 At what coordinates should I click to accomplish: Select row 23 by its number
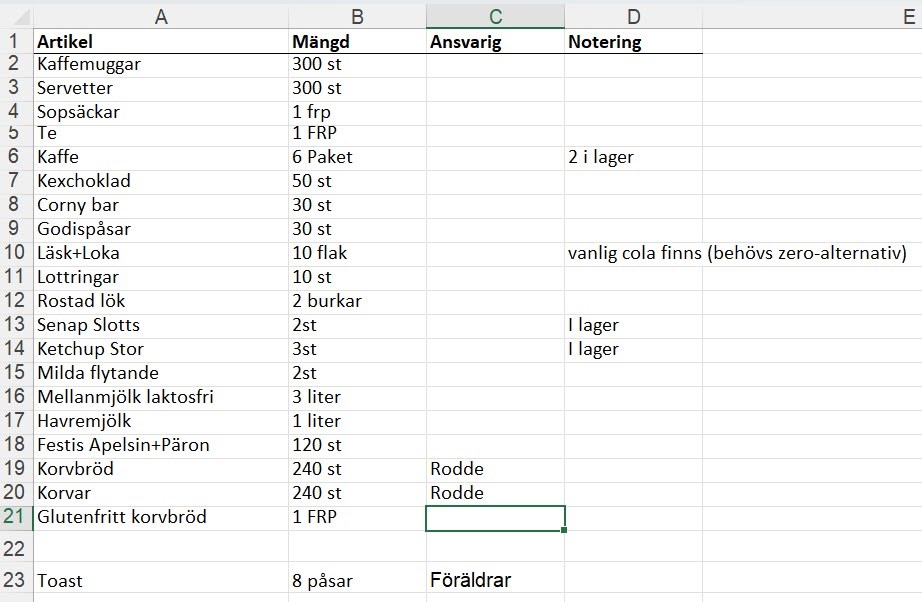16,580
